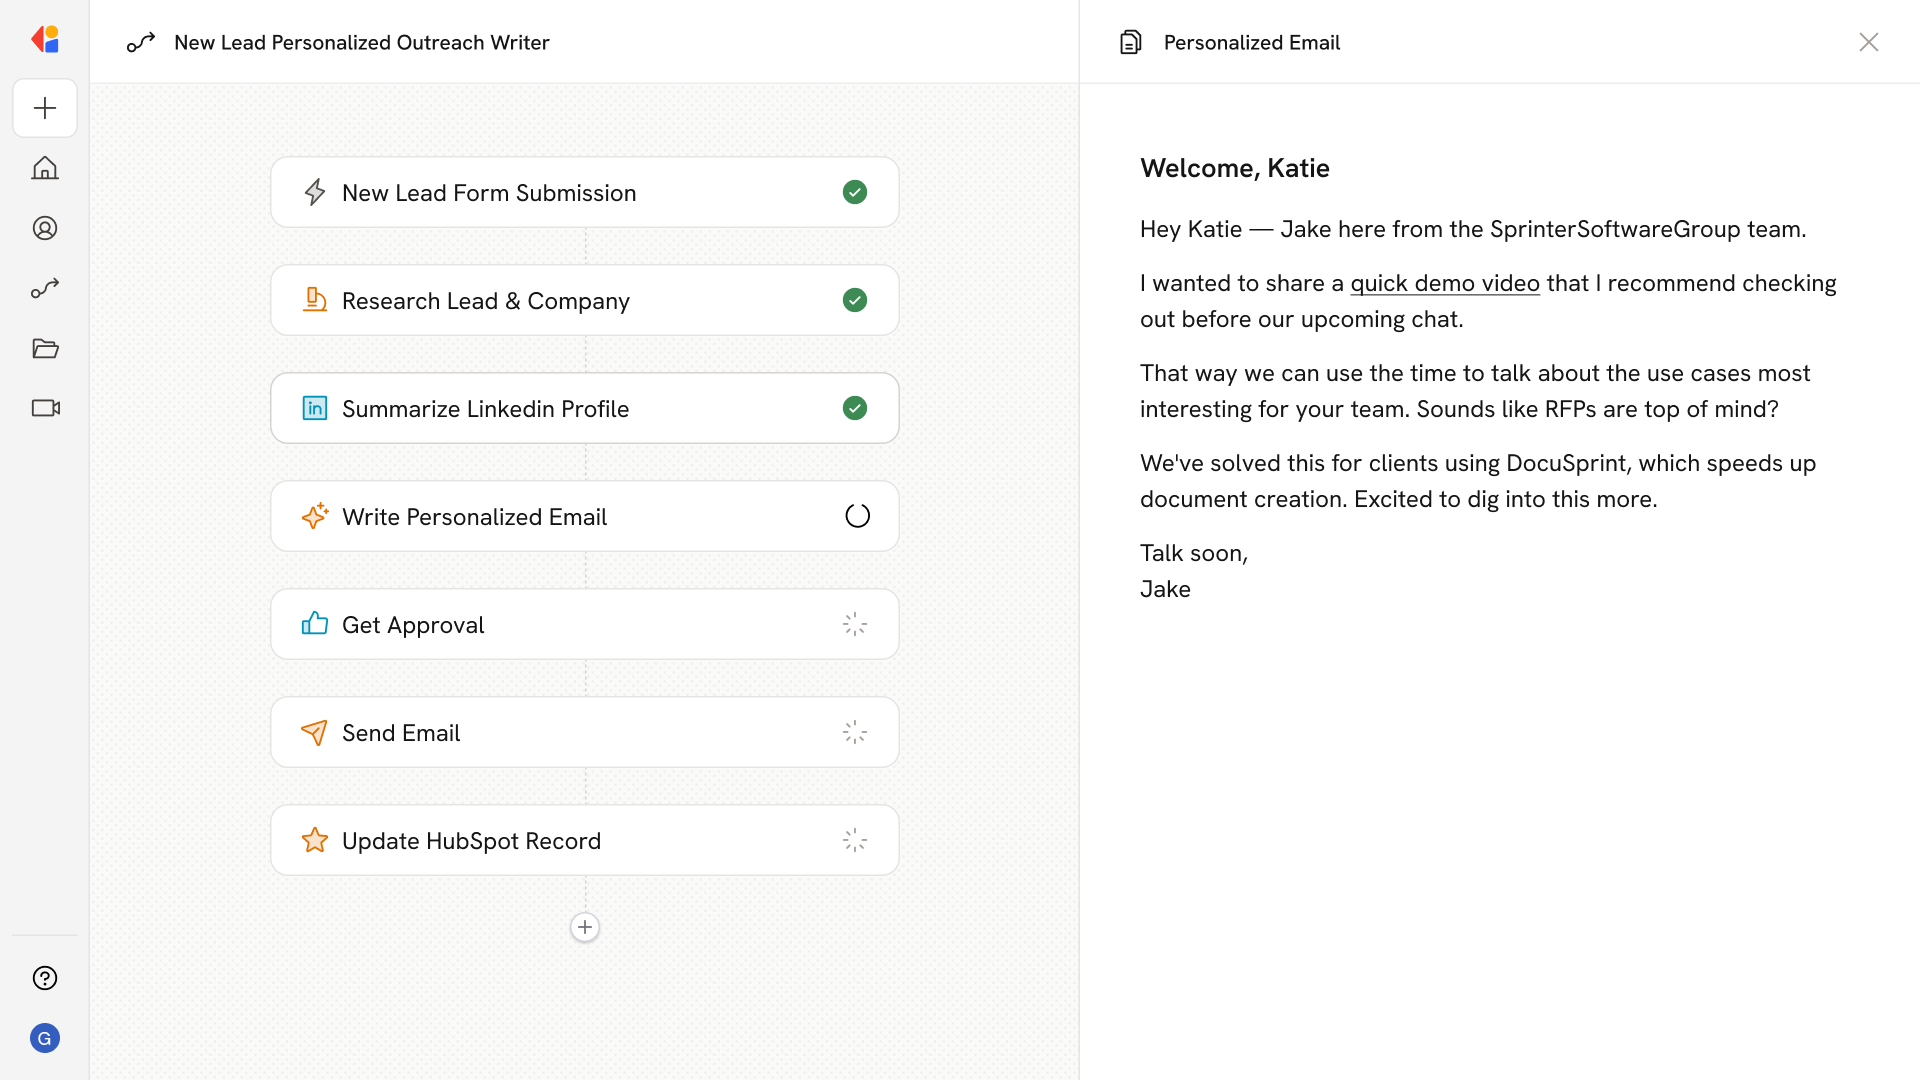Image resolution: width=1920 pixels, height=1080 pixels.
Task: Open the workflows icon in the sidebar
Action: (x=45, y=288)
